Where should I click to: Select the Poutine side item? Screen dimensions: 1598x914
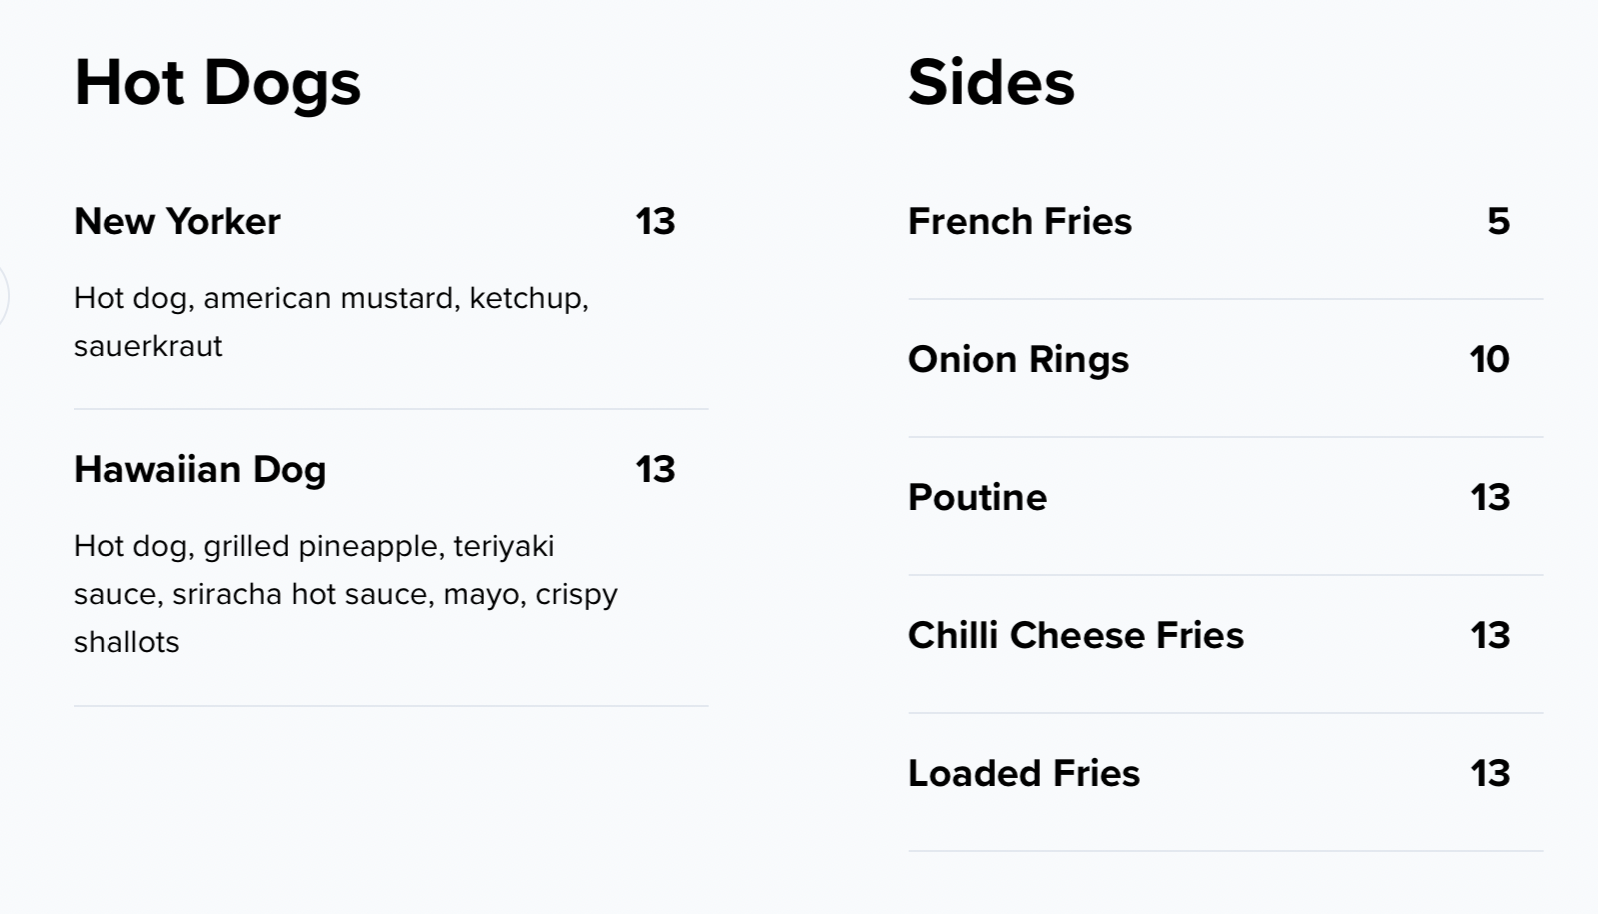click(977, 497)
